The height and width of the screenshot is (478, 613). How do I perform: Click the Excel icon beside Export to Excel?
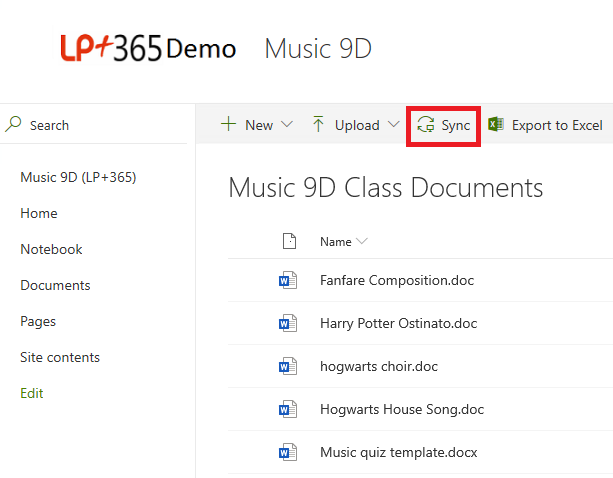pyautogui.click(x=496, y=124)
